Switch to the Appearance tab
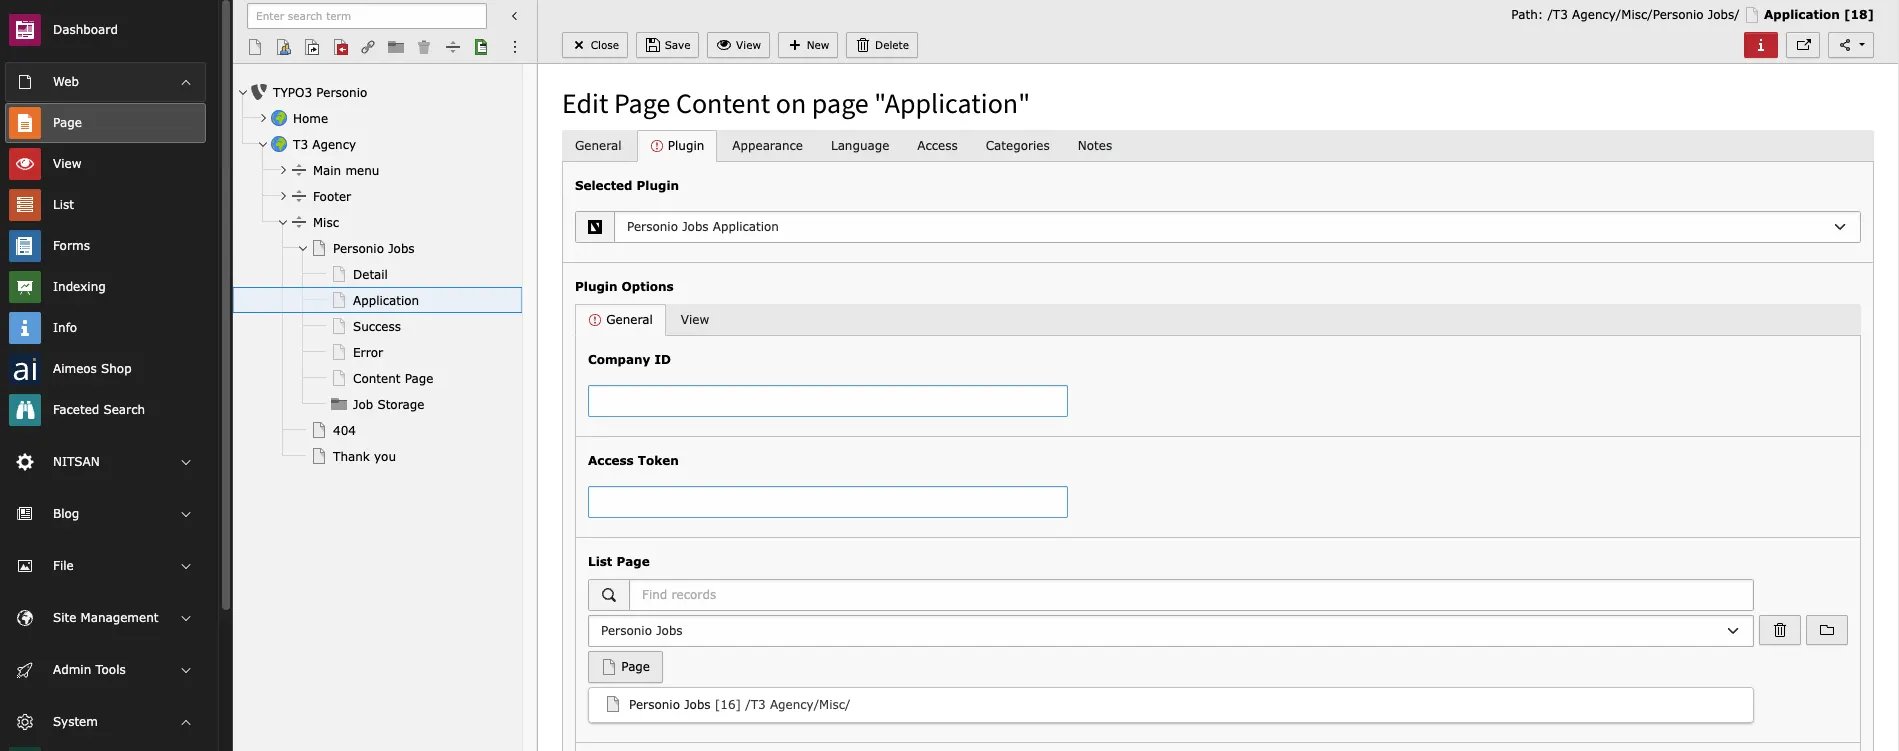 tap(767, 146)
